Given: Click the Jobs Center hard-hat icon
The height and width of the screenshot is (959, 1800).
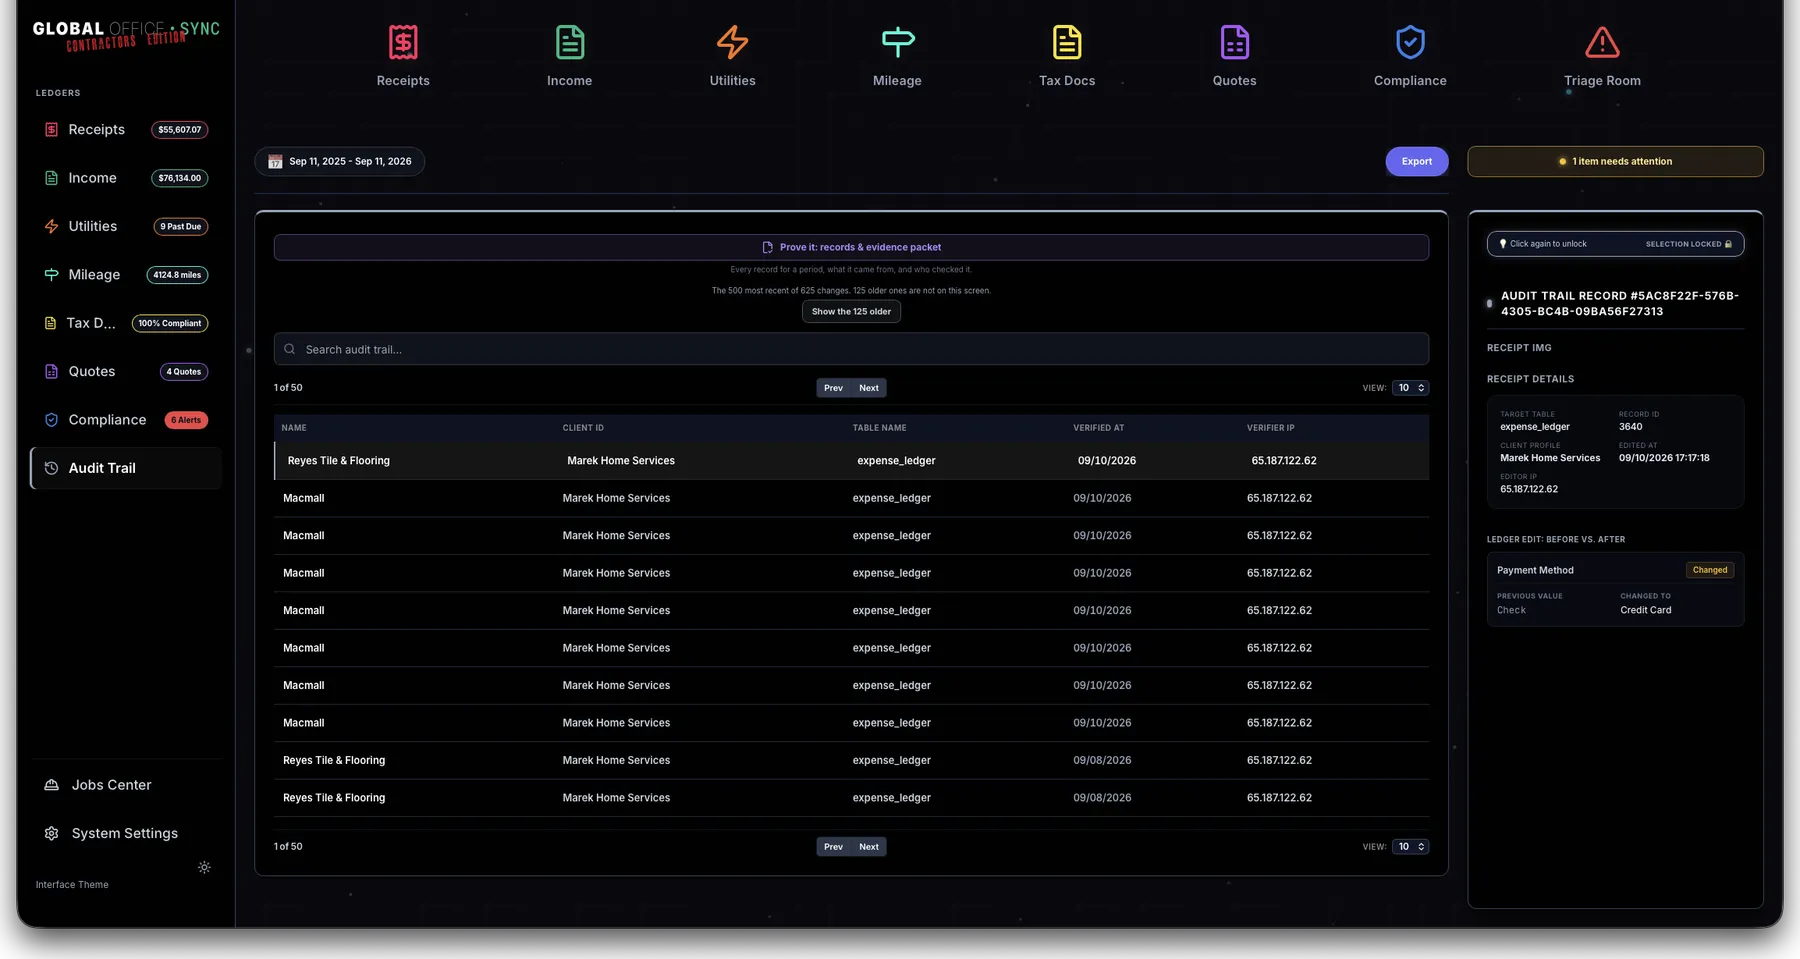Looking at the screenshot, I should [x=51, y=785].
